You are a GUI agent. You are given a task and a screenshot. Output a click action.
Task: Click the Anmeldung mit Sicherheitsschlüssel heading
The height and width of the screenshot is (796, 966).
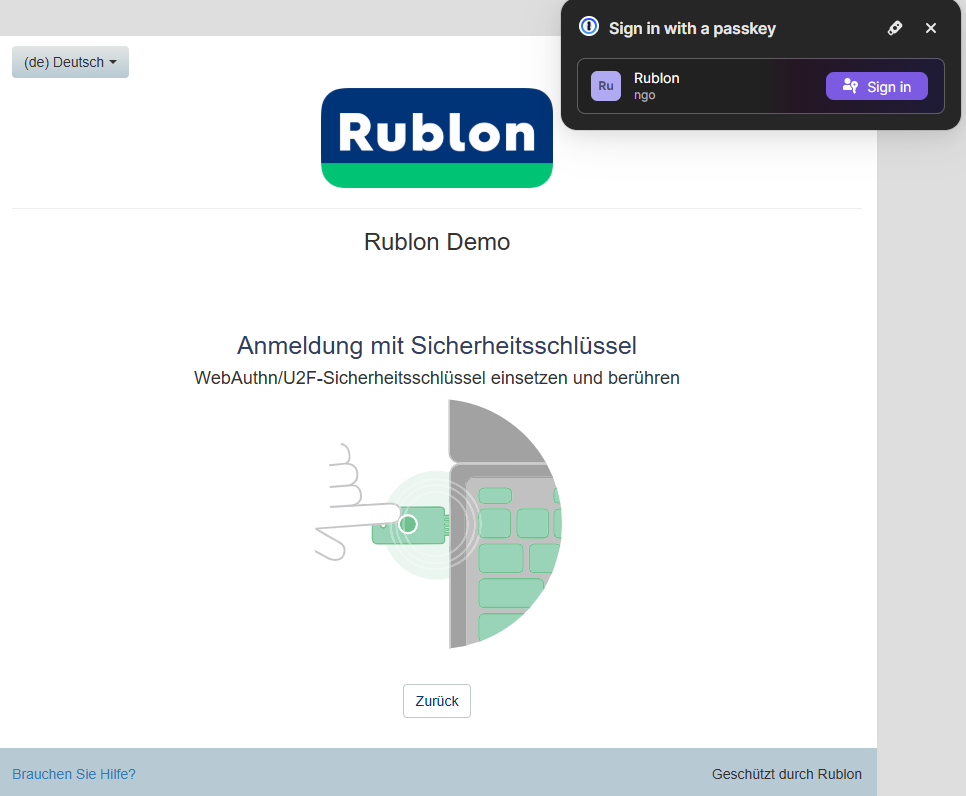tap(437, 346)
